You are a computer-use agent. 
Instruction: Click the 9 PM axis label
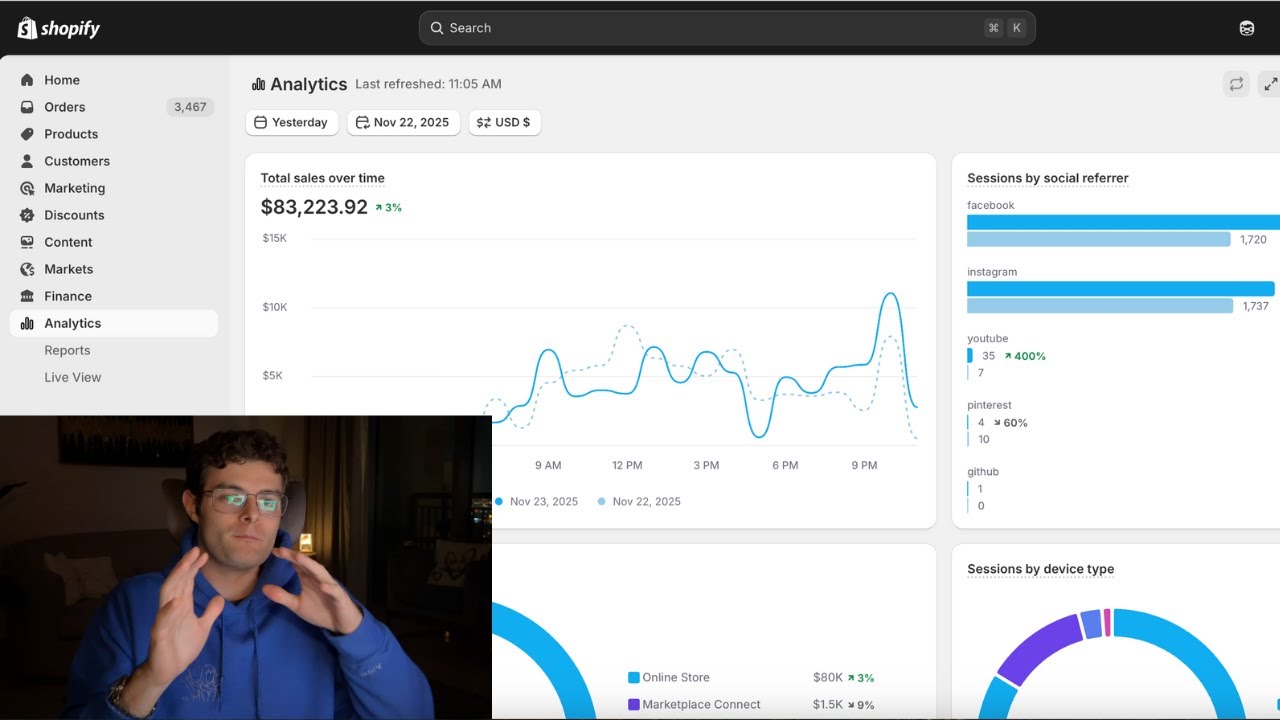click(x=864, y=465)
